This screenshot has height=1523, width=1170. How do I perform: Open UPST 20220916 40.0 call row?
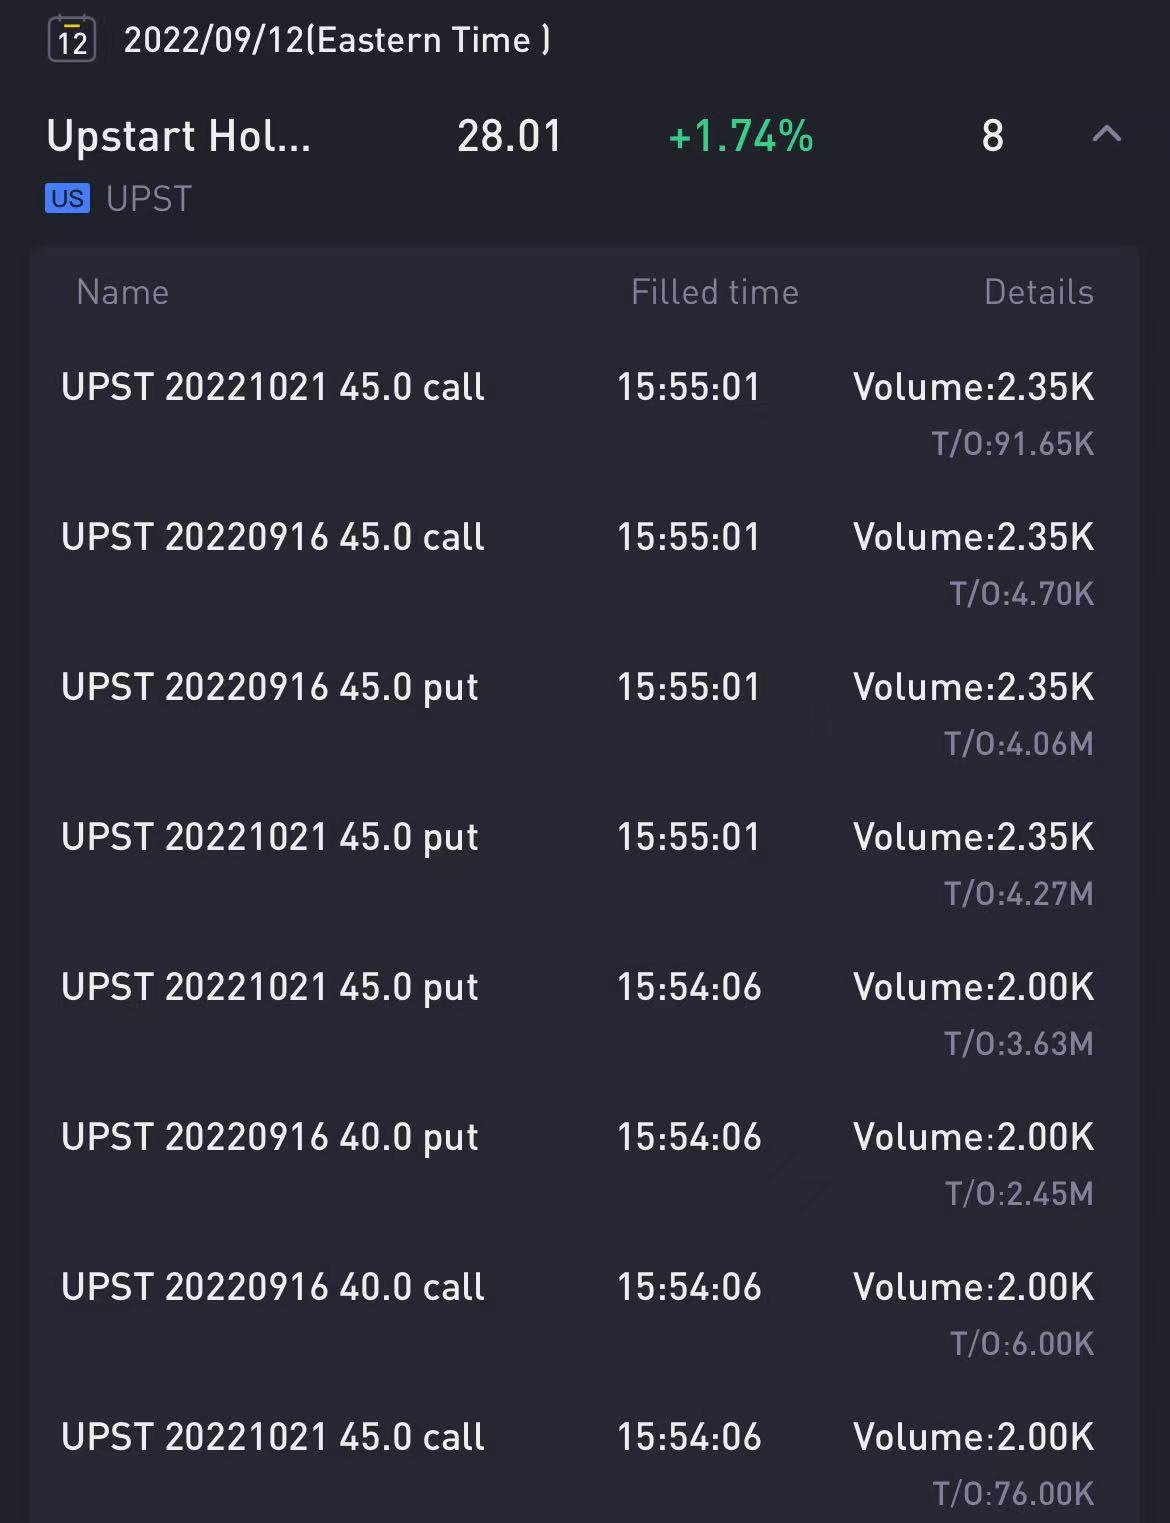click(273, 1288)
